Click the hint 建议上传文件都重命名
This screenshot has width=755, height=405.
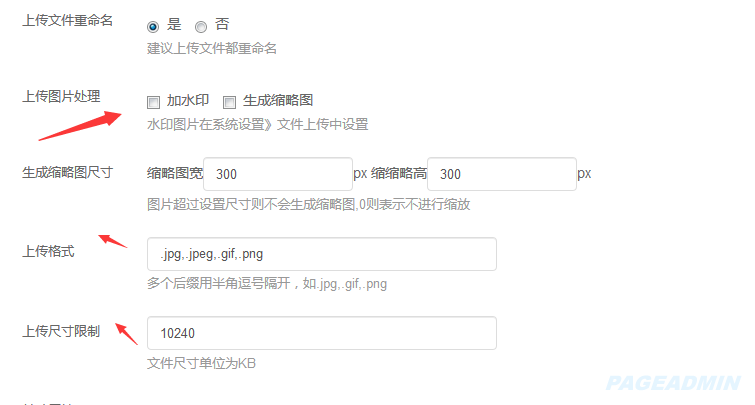click(212, 49)
